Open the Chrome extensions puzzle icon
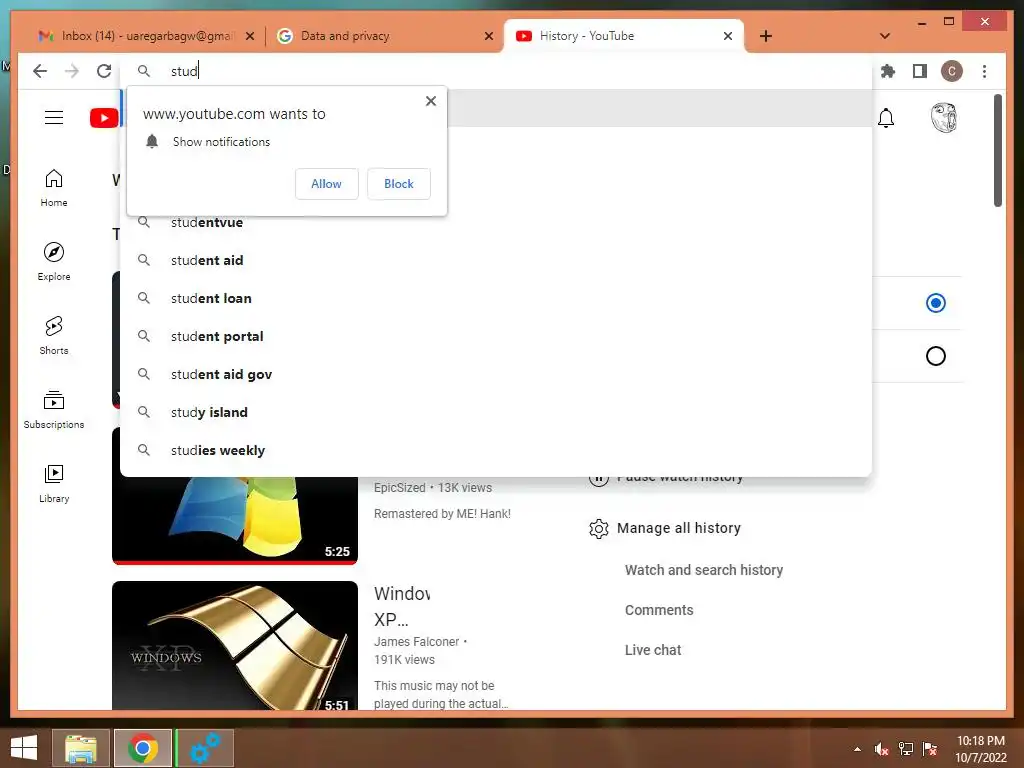Screen dimensions: 1024x768 pyautogui.click(x=888, y=71)
